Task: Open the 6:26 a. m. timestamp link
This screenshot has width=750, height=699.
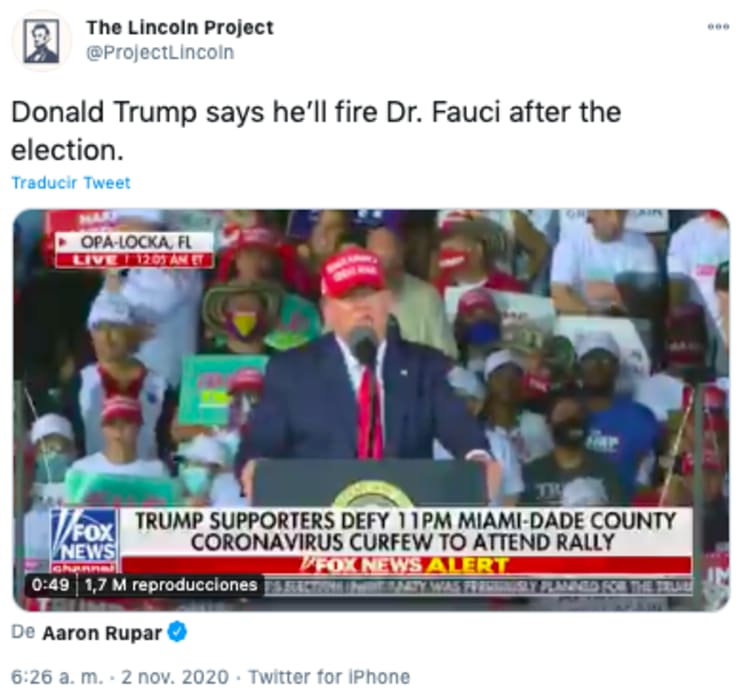Action: pyautogui.click(x=57, y=677)
